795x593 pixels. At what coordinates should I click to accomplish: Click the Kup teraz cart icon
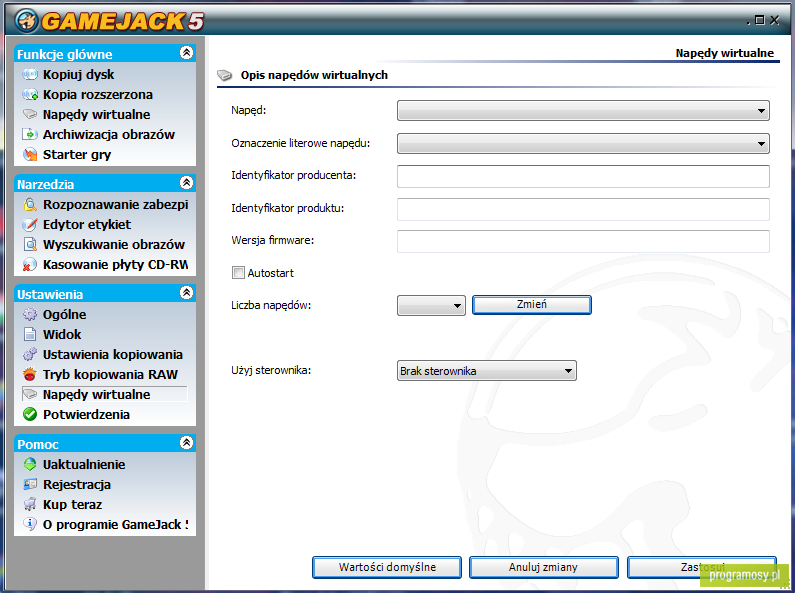(30, 505)
